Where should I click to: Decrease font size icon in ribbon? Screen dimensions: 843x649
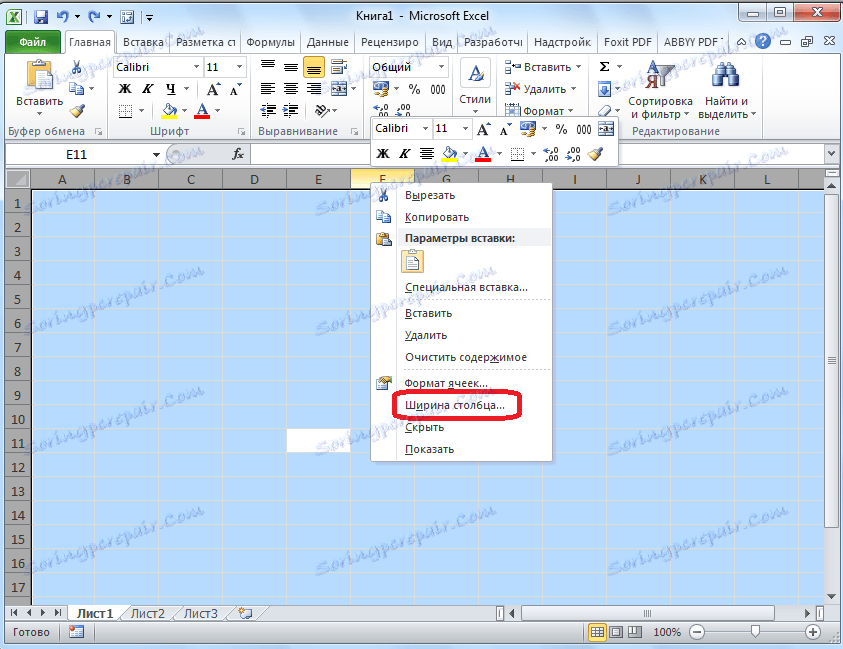click(235, 89)
